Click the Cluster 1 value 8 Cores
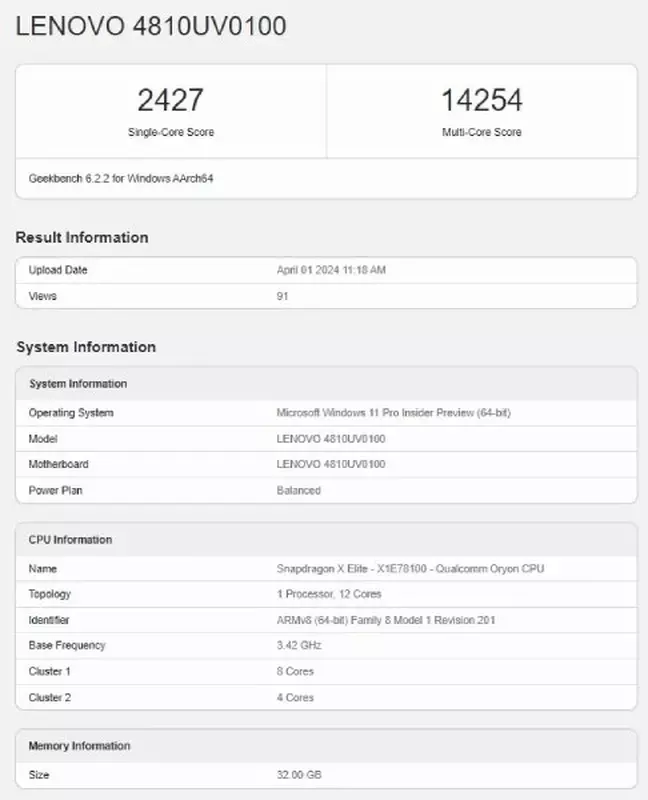This screenshot has width=648, height=800. [294, 671]
